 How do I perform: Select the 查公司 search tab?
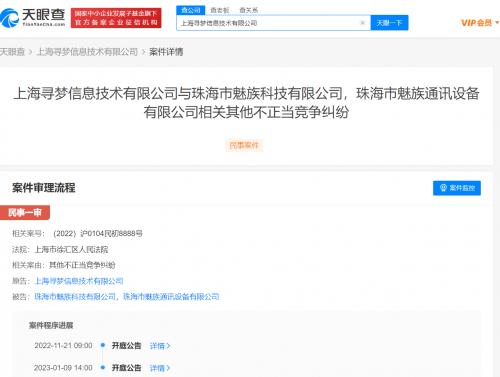coord(191,10)
